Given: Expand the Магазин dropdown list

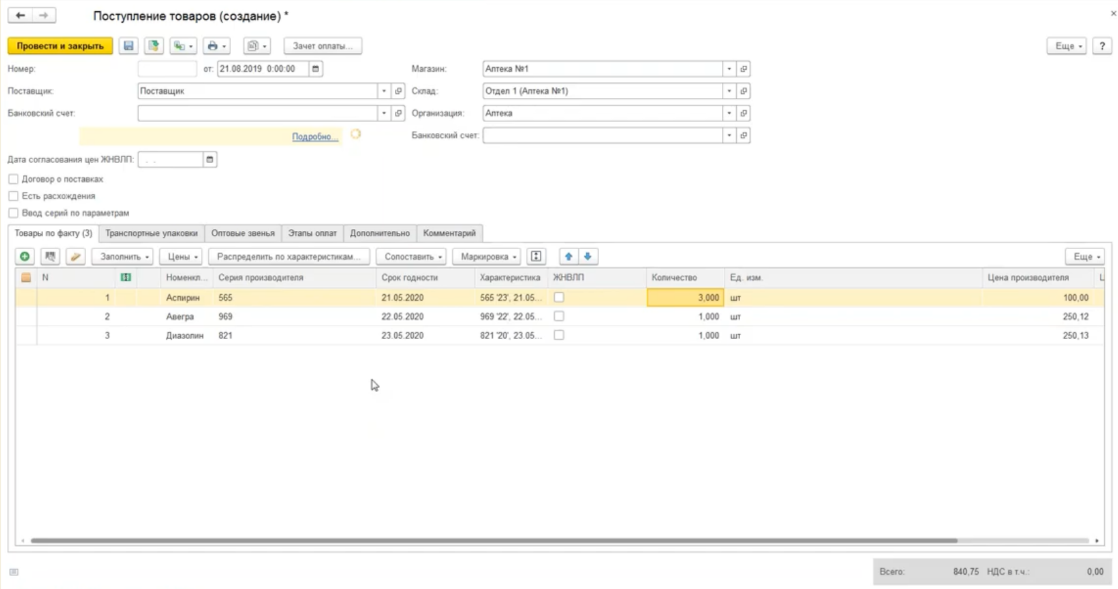Looking at the screenshot, I should click(x=729, y=69).
